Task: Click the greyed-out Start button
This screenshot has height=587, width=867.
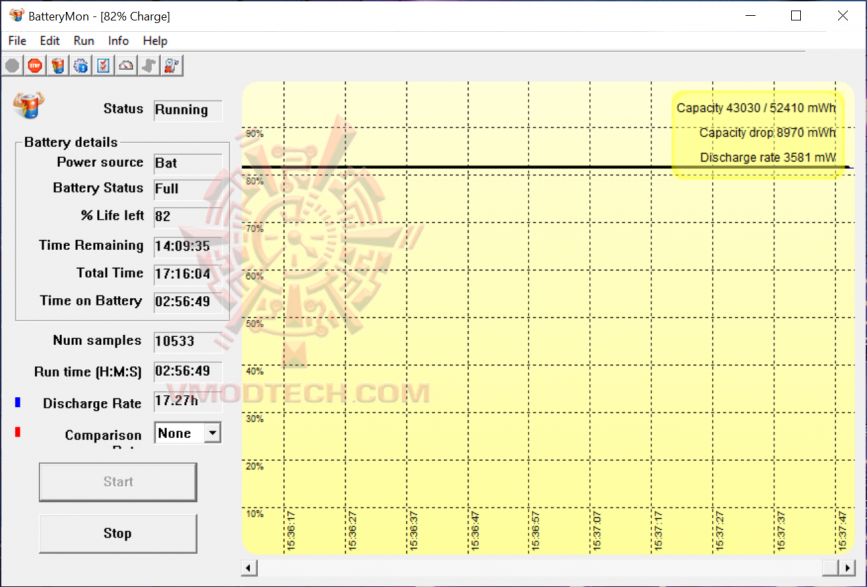Action: coord(118,482)
